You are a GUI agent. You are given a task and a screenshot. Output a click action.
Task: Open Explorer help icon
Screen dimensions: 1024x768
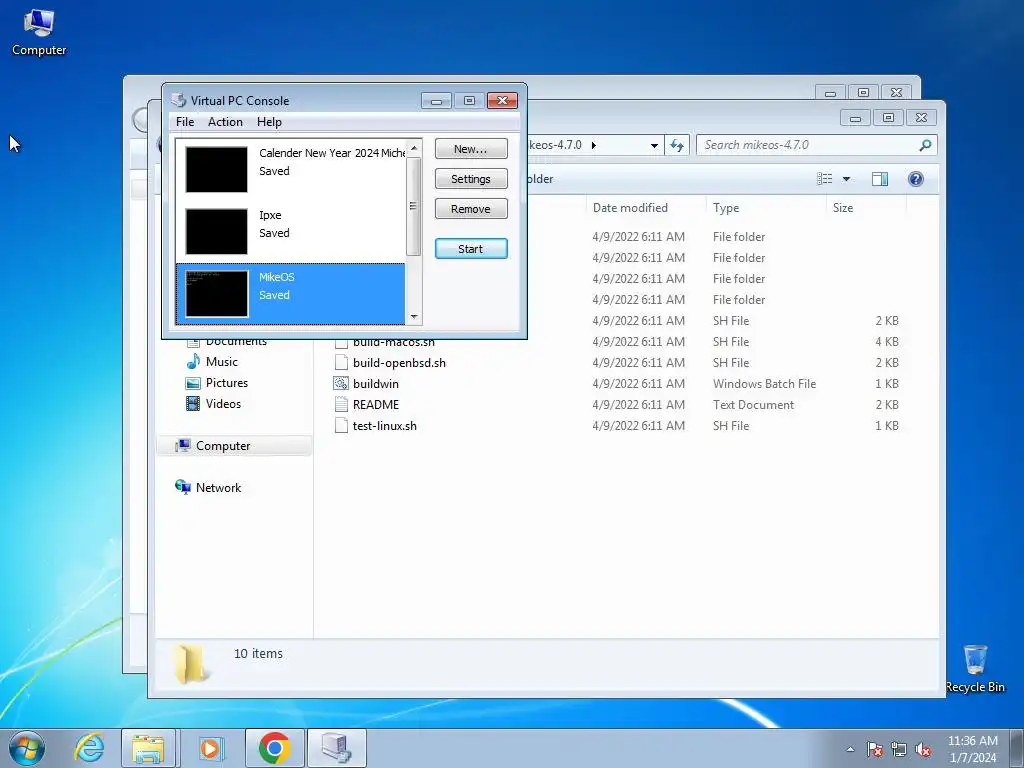[x=916, y=179]
